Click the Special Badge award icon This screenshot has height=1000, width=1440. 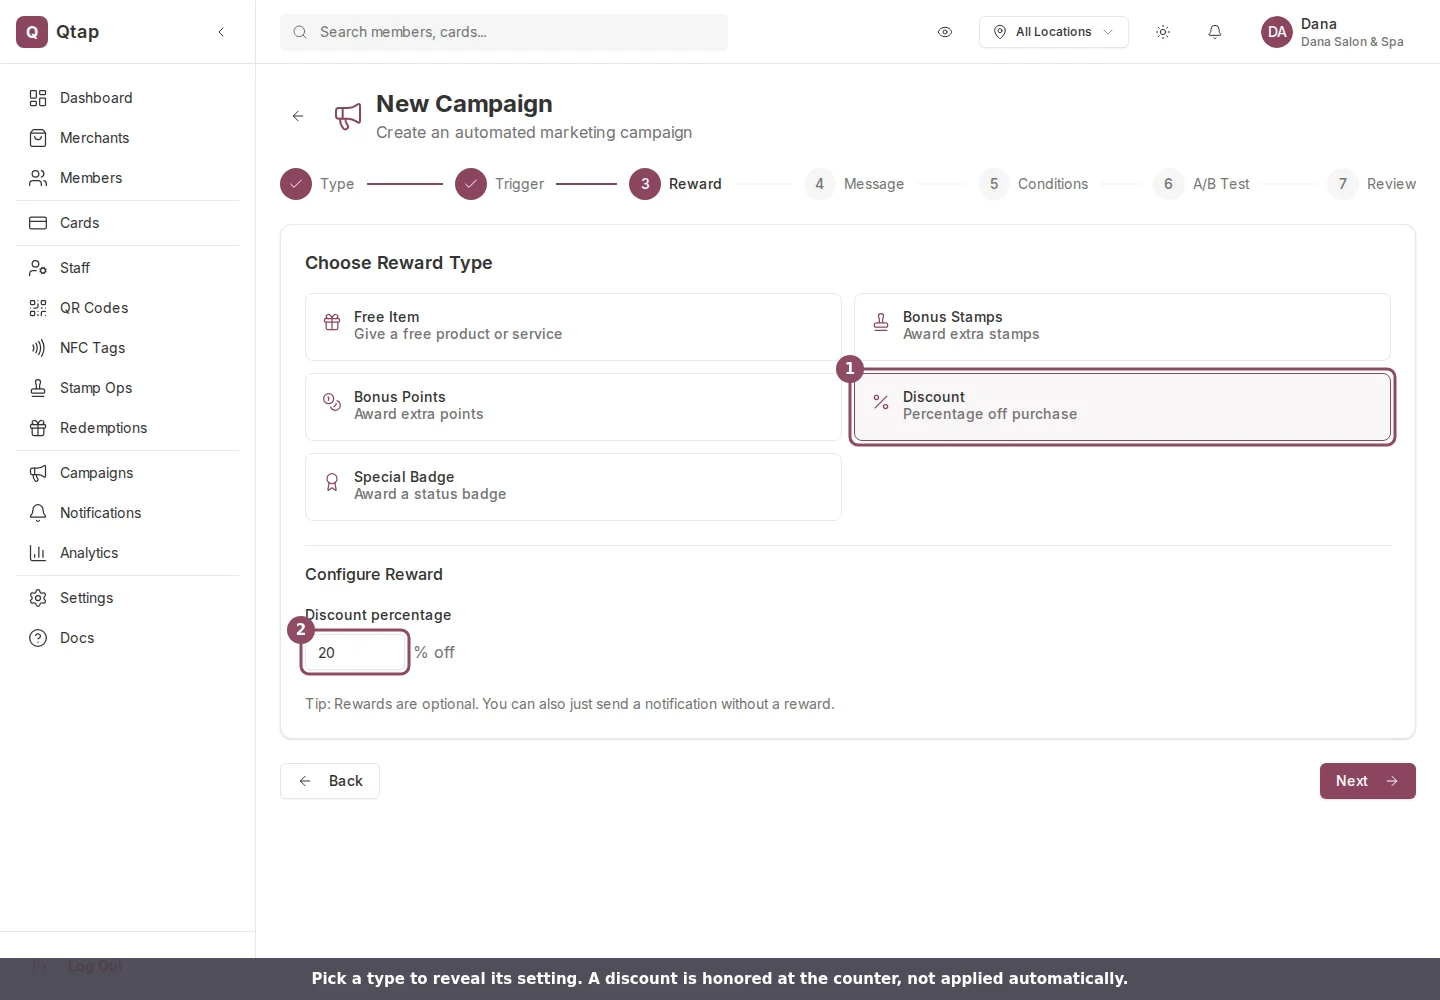[332, 482]
